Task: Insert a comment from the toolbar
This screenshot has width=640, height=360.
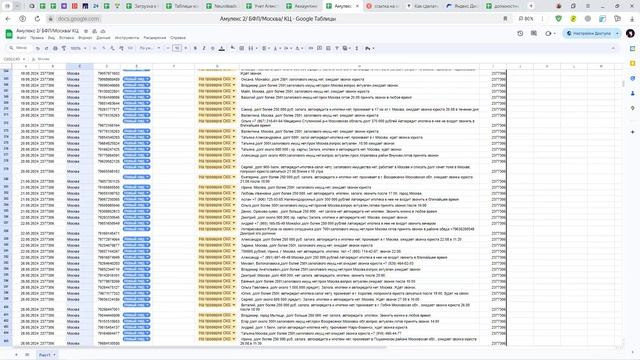Action: tap(320, 48)
